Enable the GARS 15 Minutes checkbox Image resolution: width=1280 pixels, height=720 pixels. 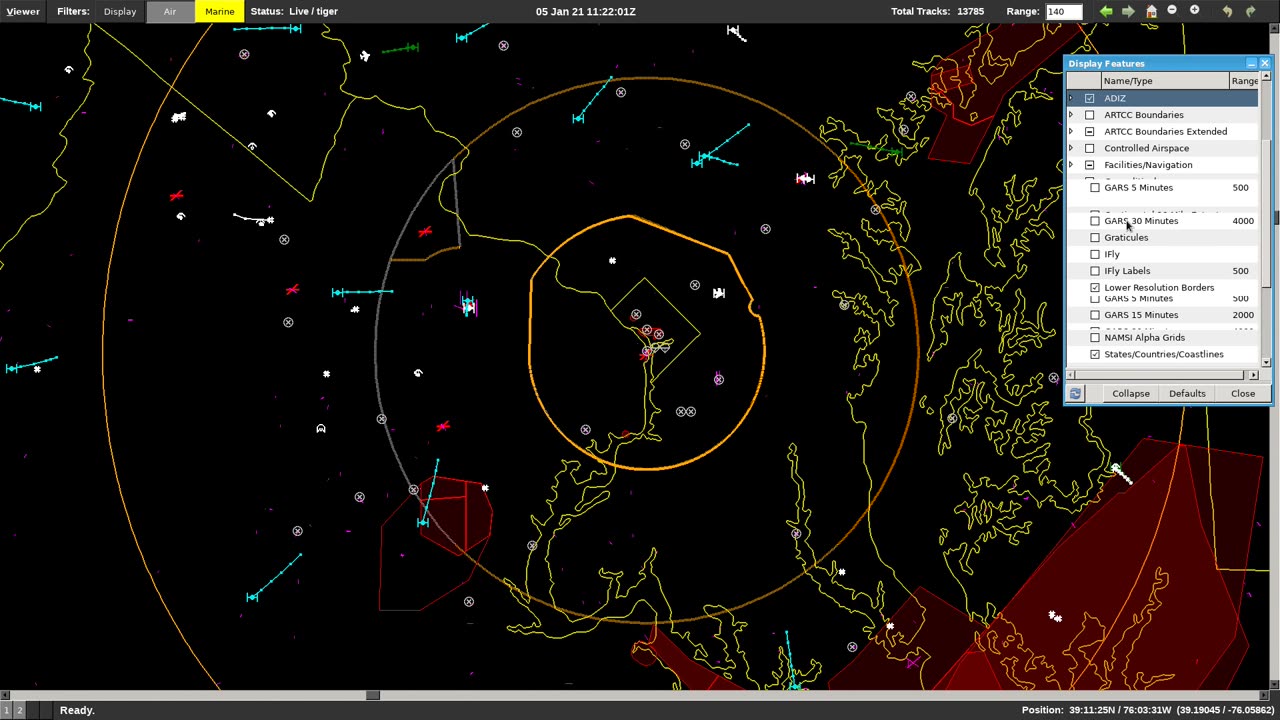1095,315
